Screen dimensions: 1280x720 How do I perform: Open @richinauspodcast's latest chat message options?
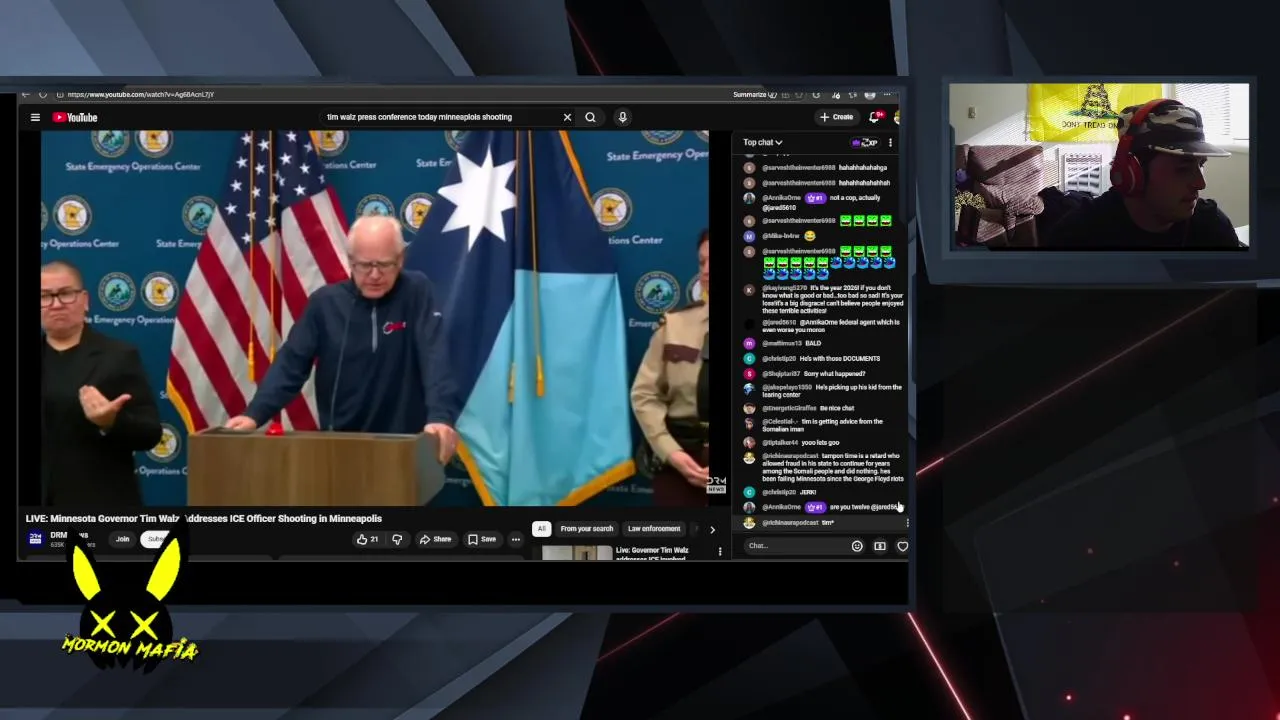tap(906, 523)
